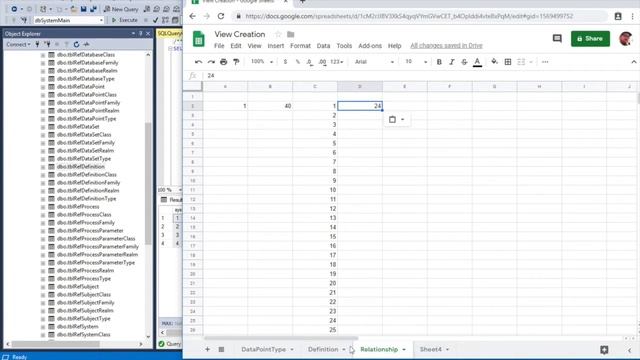
Task: Click the Parse checkmark icon in SSMS
Action: [x=156, y=20]
